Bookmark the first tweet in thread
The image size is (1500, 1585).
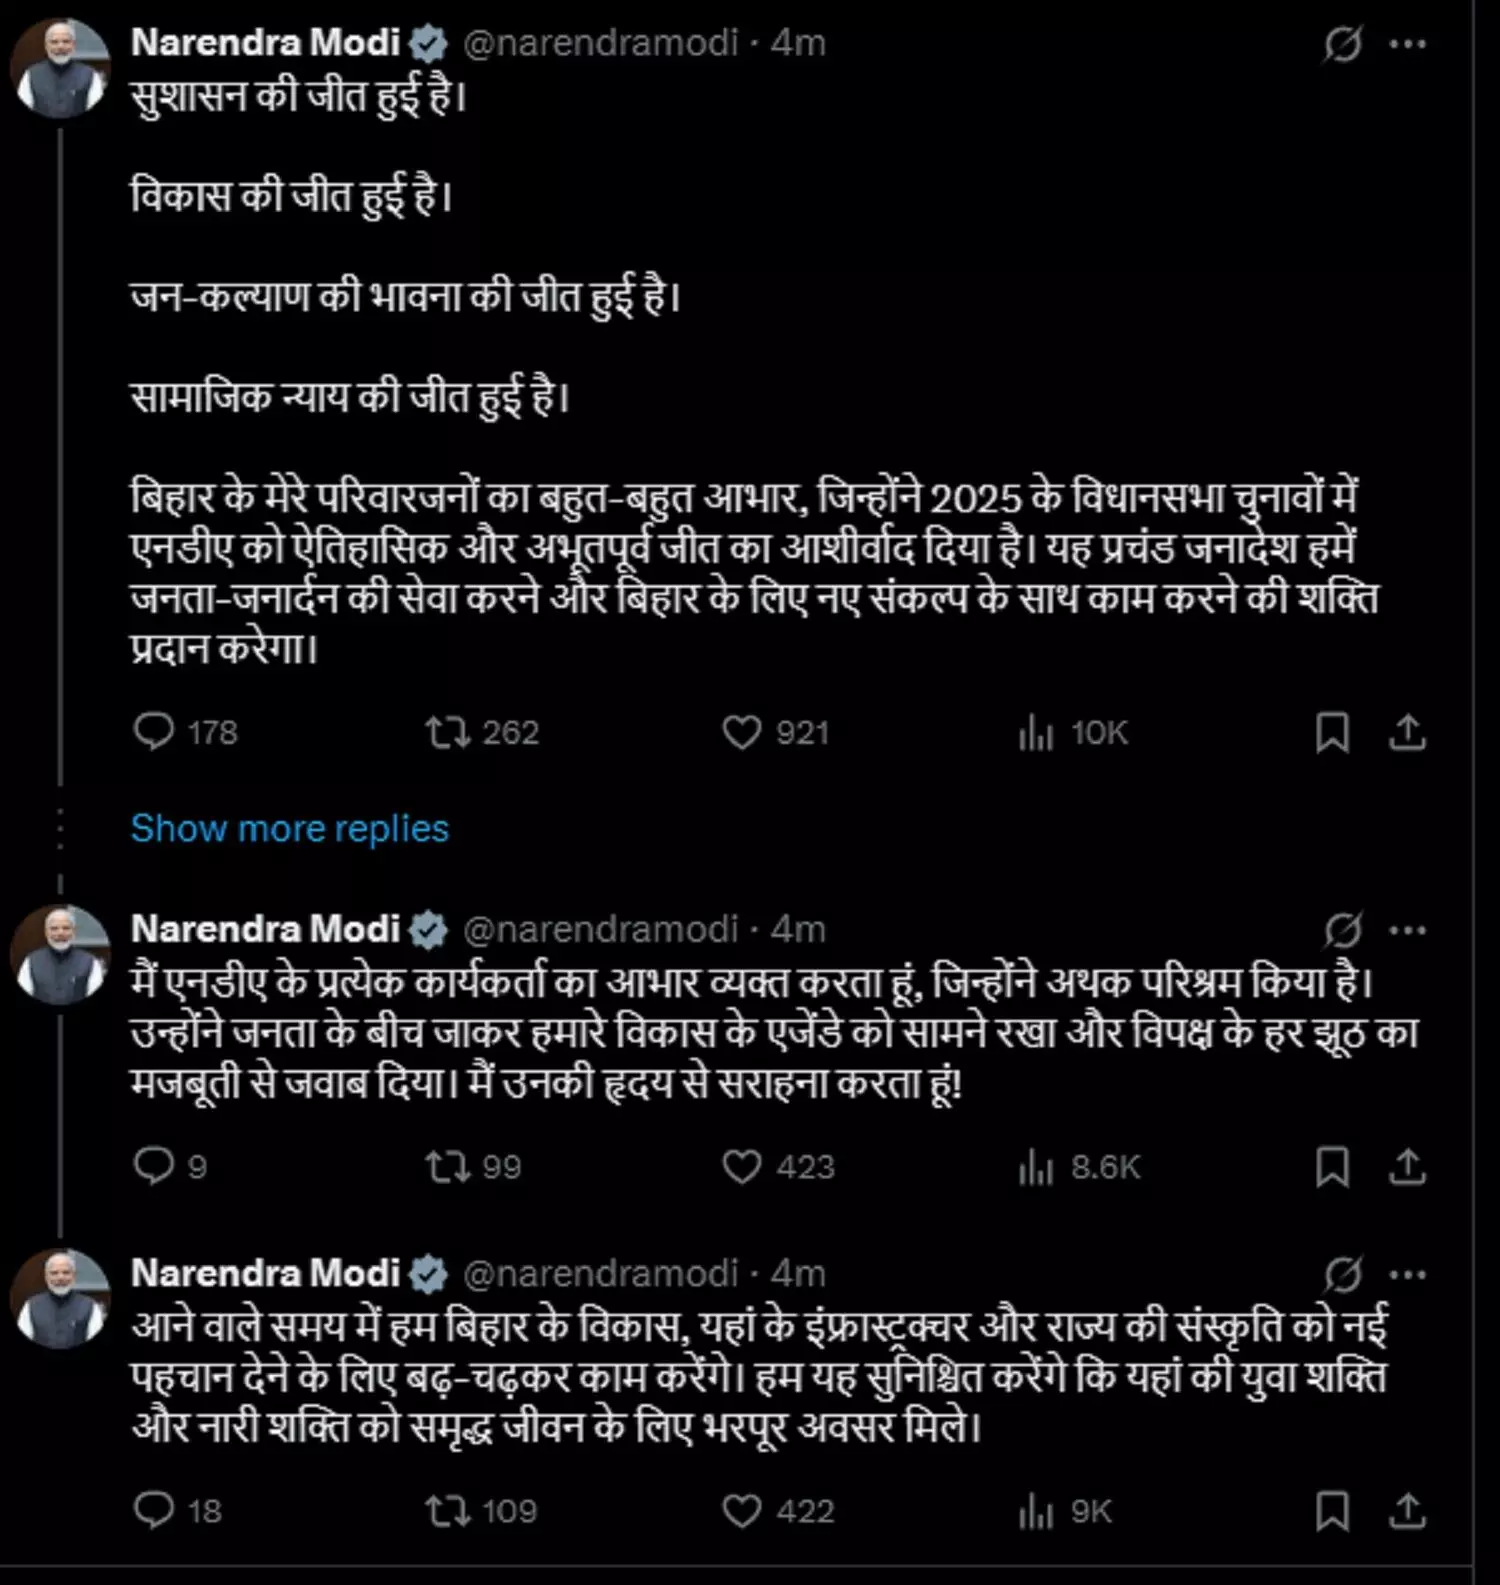pyautogui.click(x=1332, y=733)
